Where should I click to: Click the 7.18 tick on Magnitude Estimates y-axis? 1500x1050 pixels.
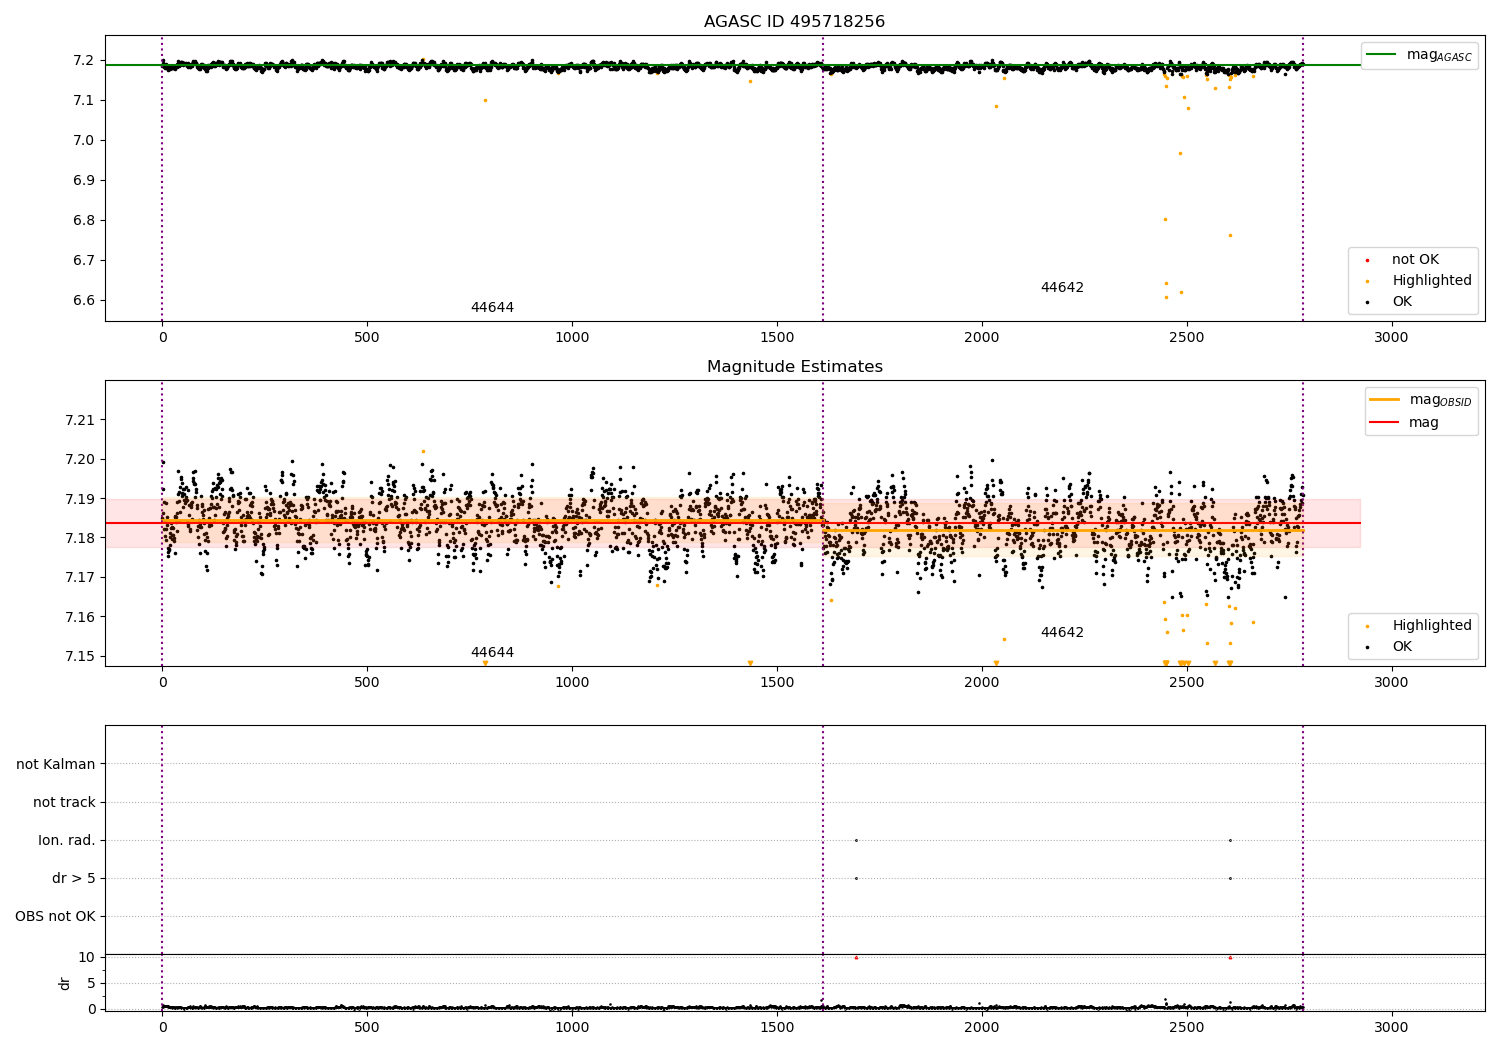80,539
